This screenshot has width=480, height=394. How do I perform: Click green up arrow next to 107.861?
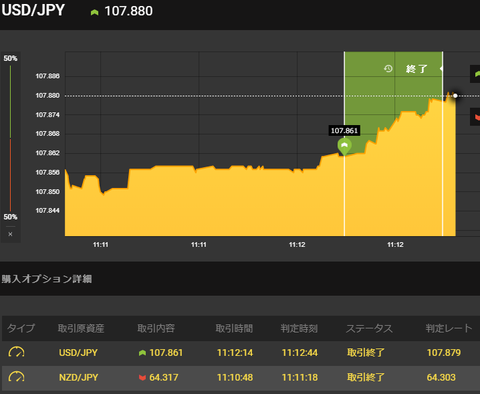142,353
